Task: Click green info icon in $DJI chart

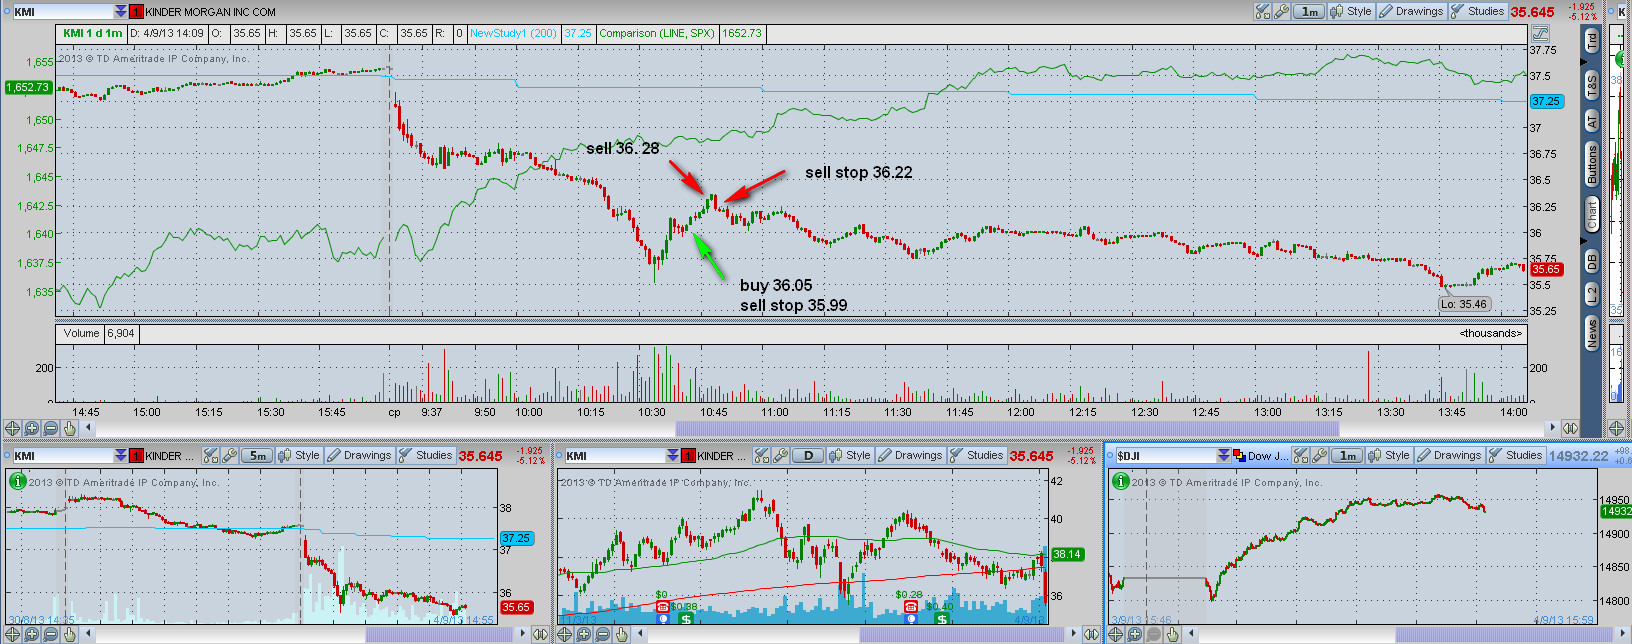Action: click(1121, 481)
